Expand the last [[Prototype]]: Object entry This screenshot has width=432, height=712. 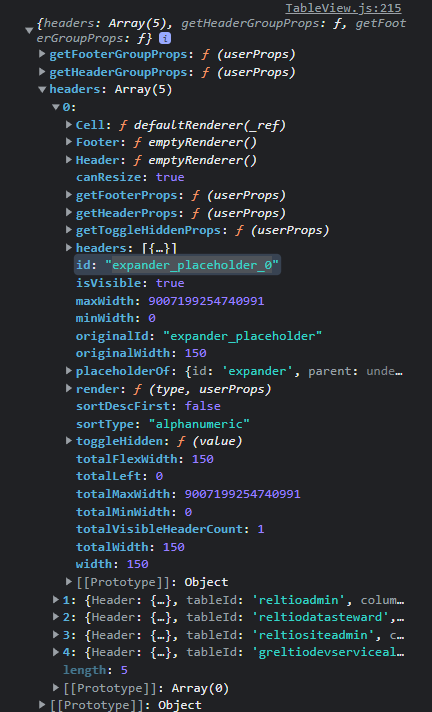tap(42, 705)
